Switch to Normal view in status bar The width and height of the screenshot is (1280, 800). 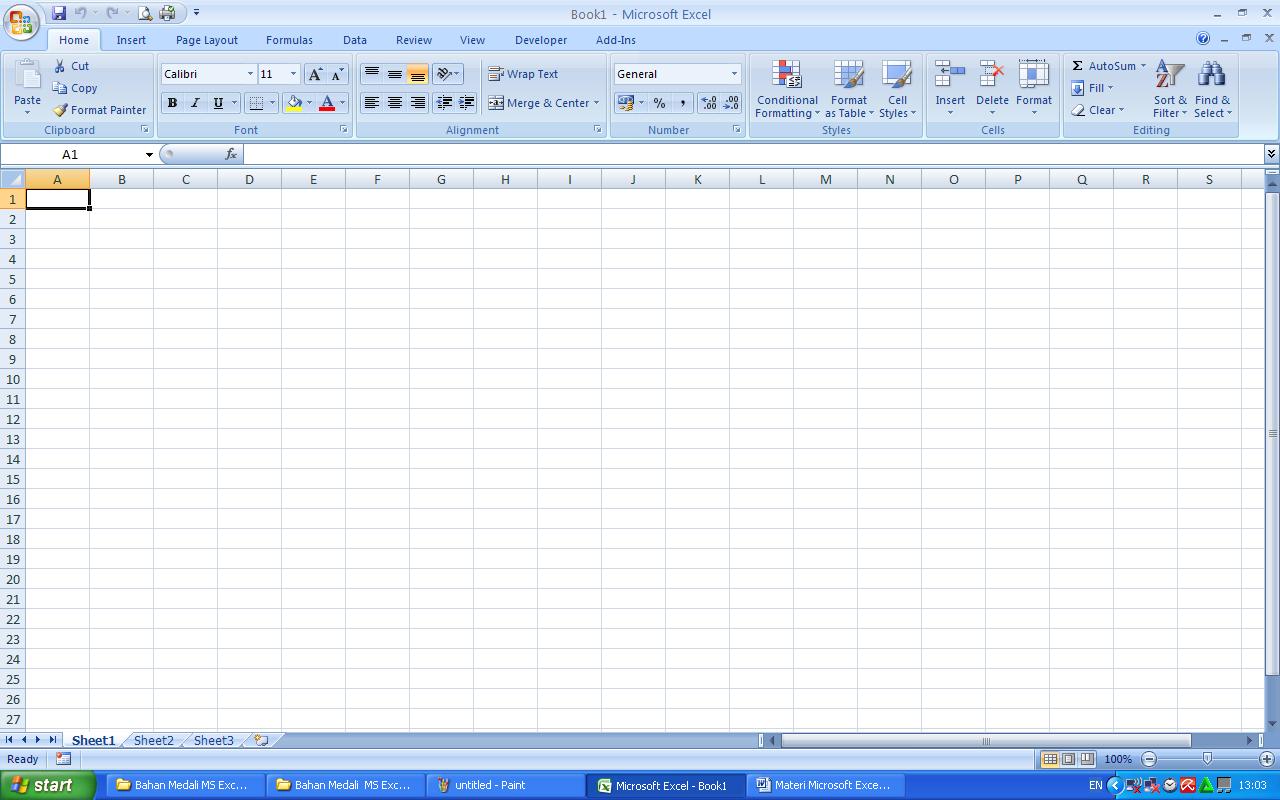[1049, 759]
